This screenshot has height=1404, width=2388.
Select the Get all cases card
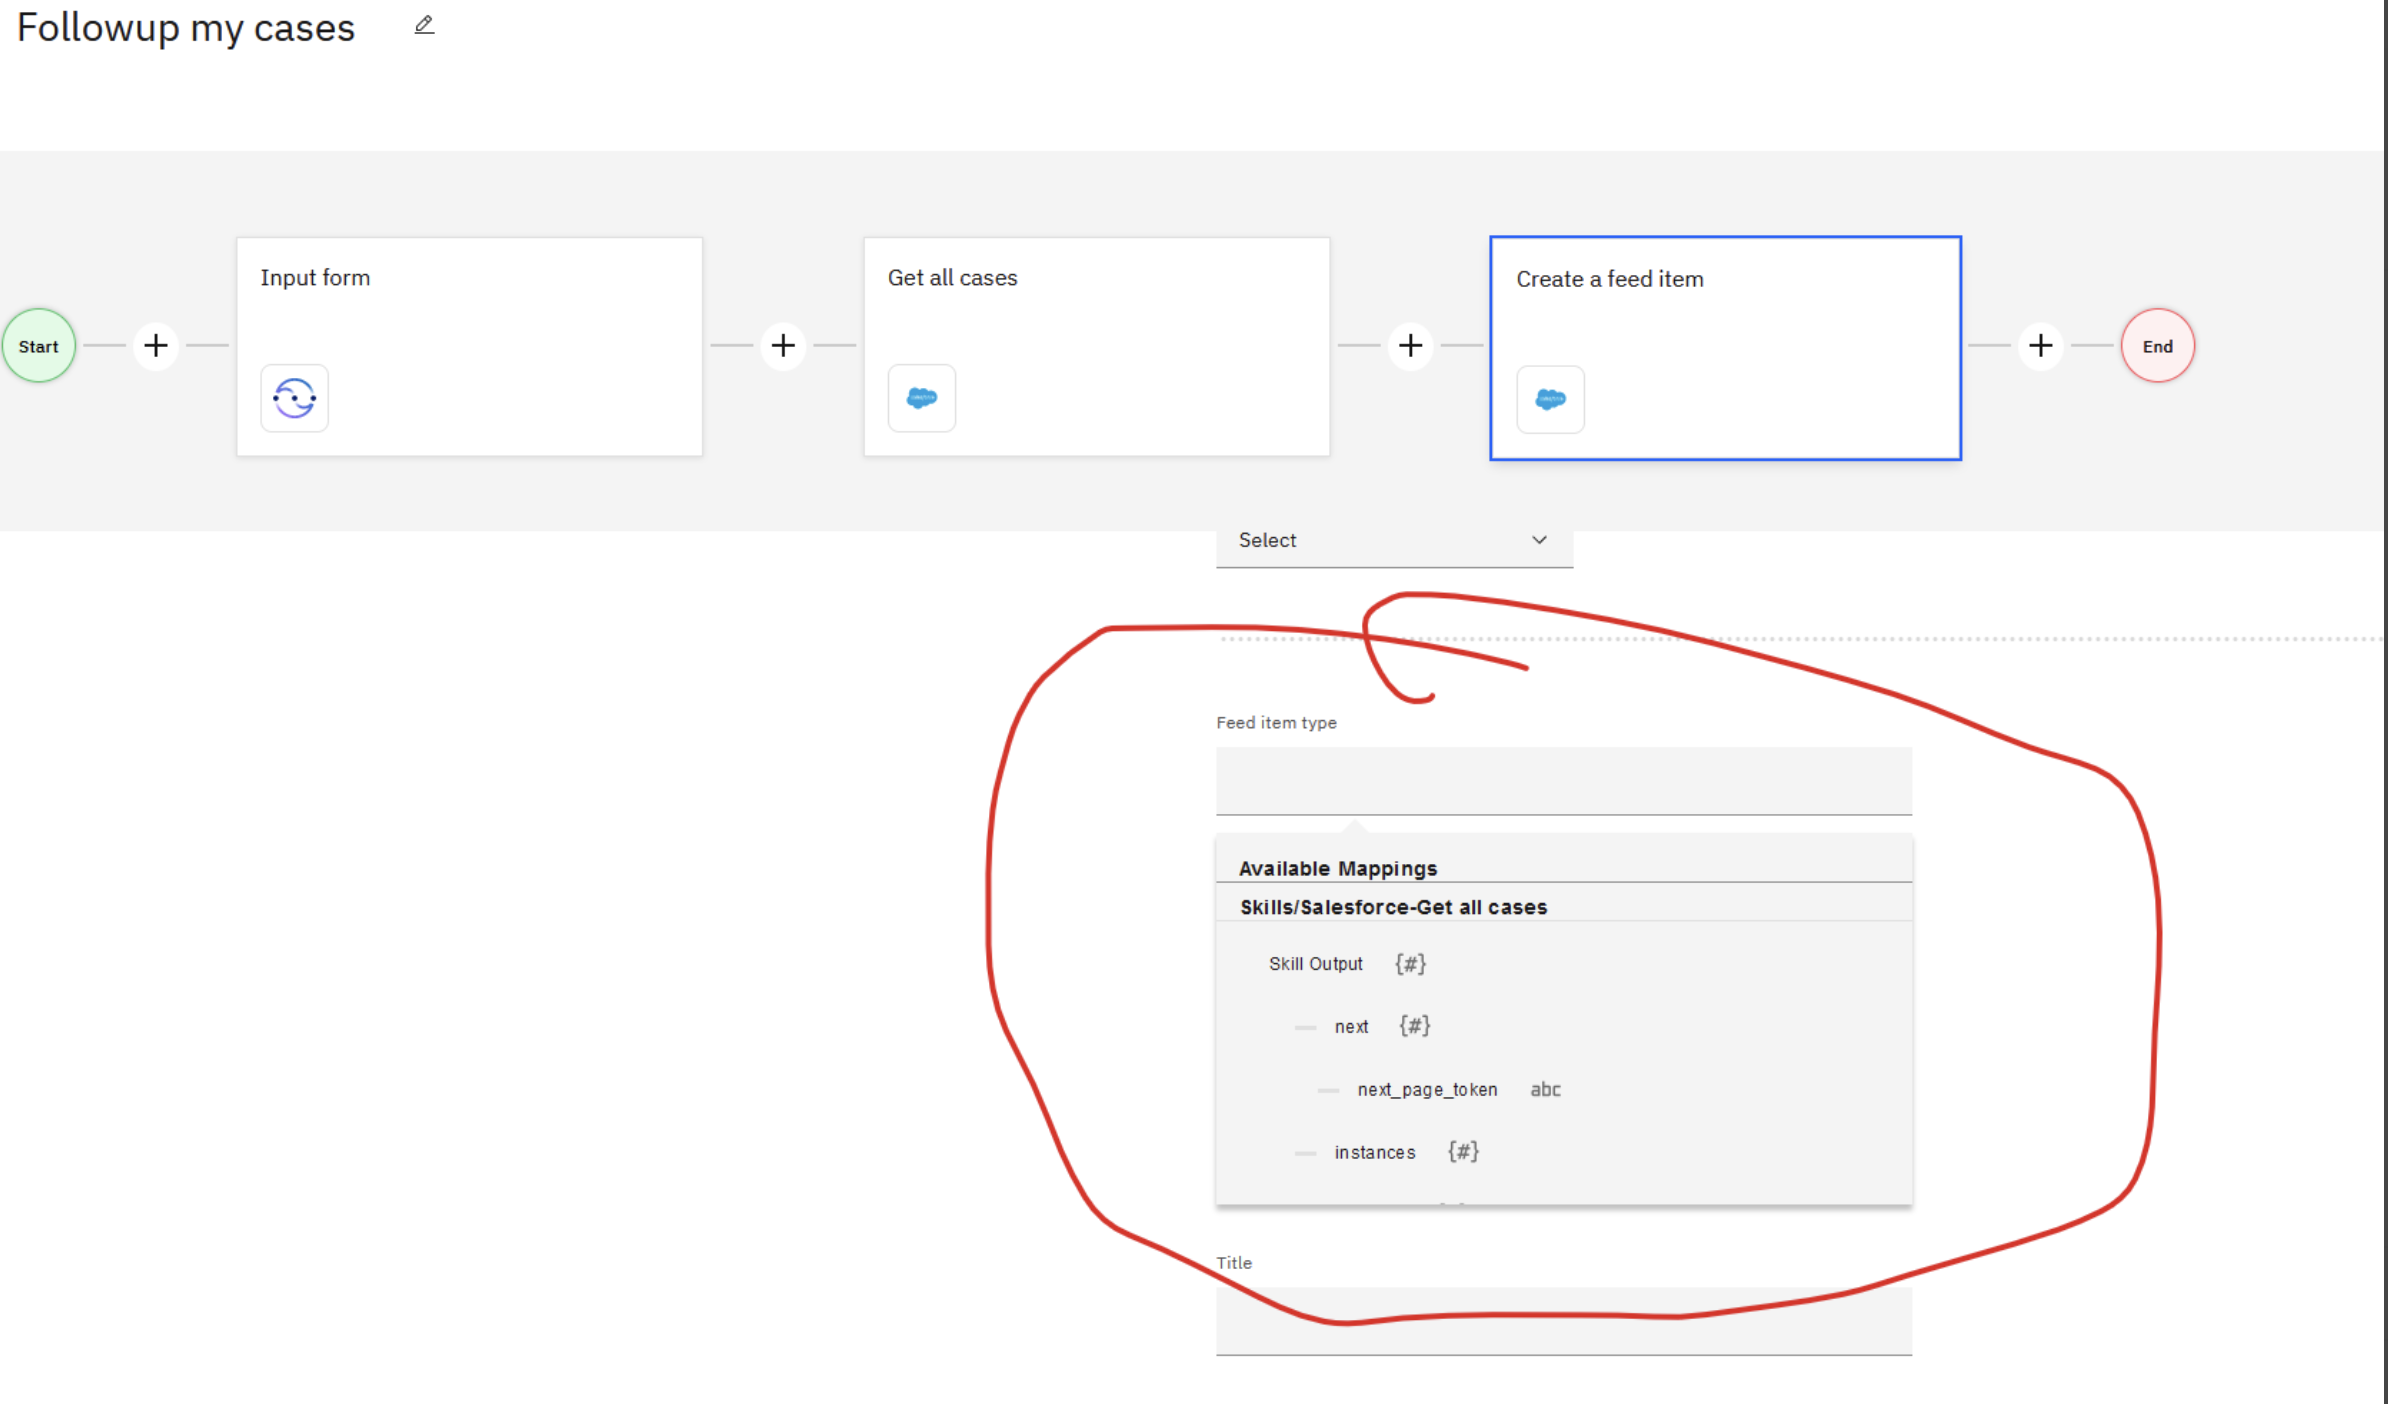pos(1096,320)
